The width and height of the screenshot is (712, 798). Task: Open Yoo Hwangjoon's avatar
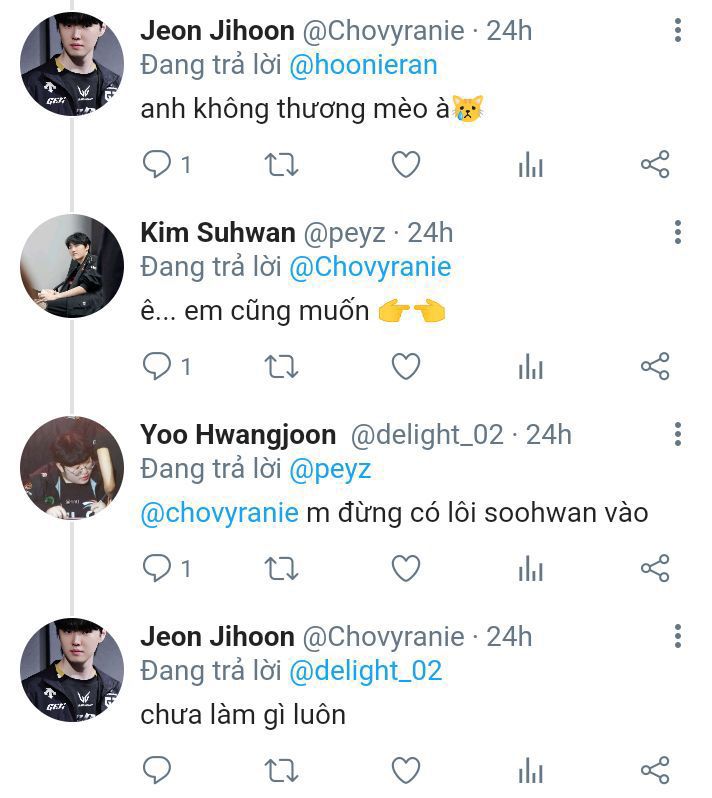tap(72, 468)
